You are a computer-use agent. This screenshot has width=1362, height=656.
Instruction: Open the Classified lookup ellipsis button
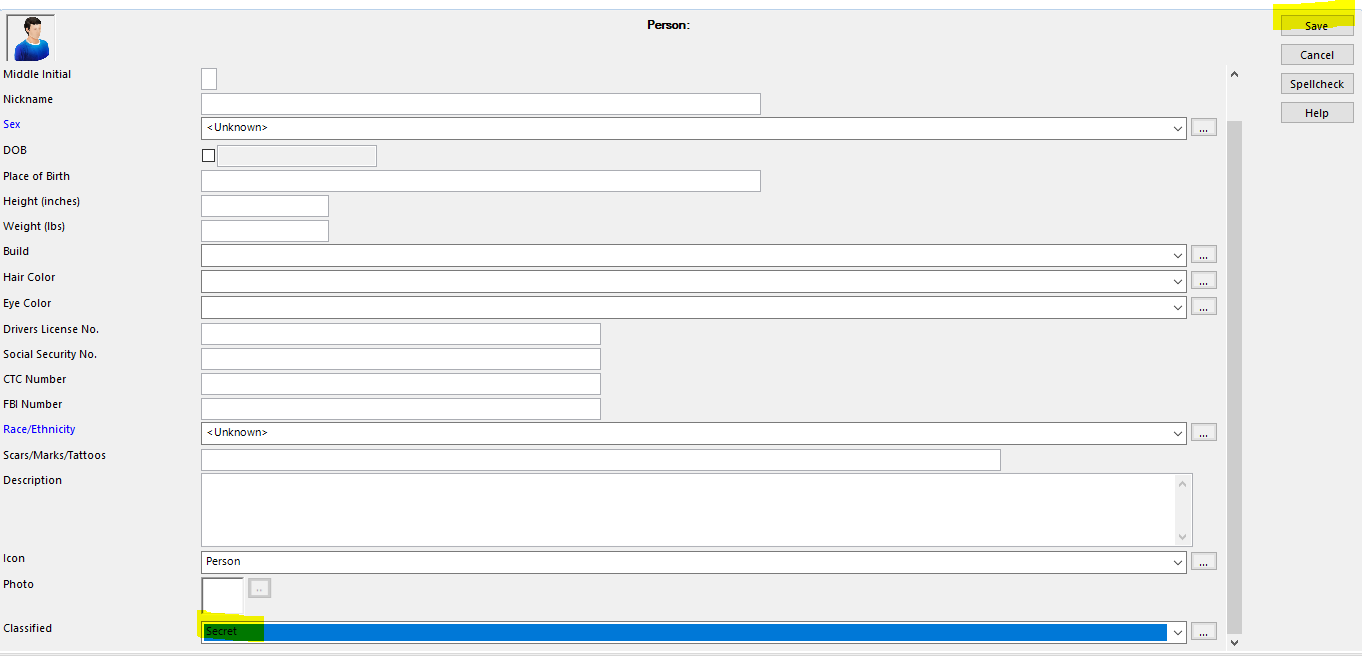(x=1204, y=631)
